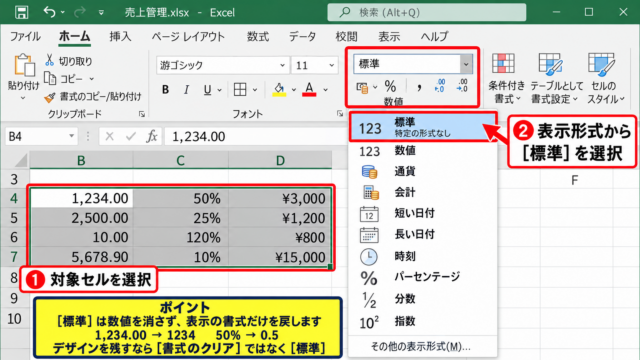Toggle bold formatting
The height and width of the screenshot is (360, 640).
165,89
